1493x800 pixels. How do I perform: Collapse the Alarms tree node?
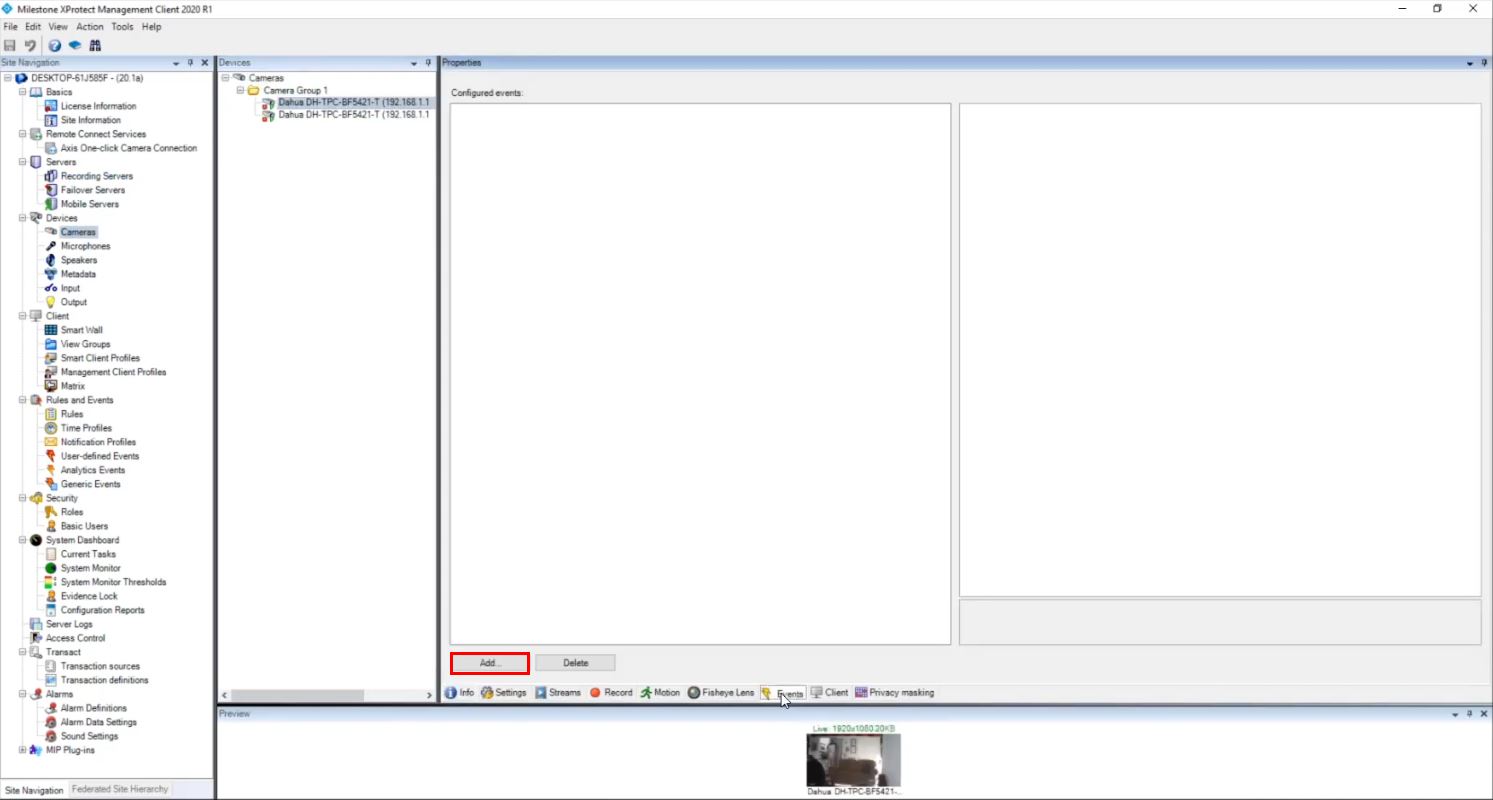click(23, 694)
